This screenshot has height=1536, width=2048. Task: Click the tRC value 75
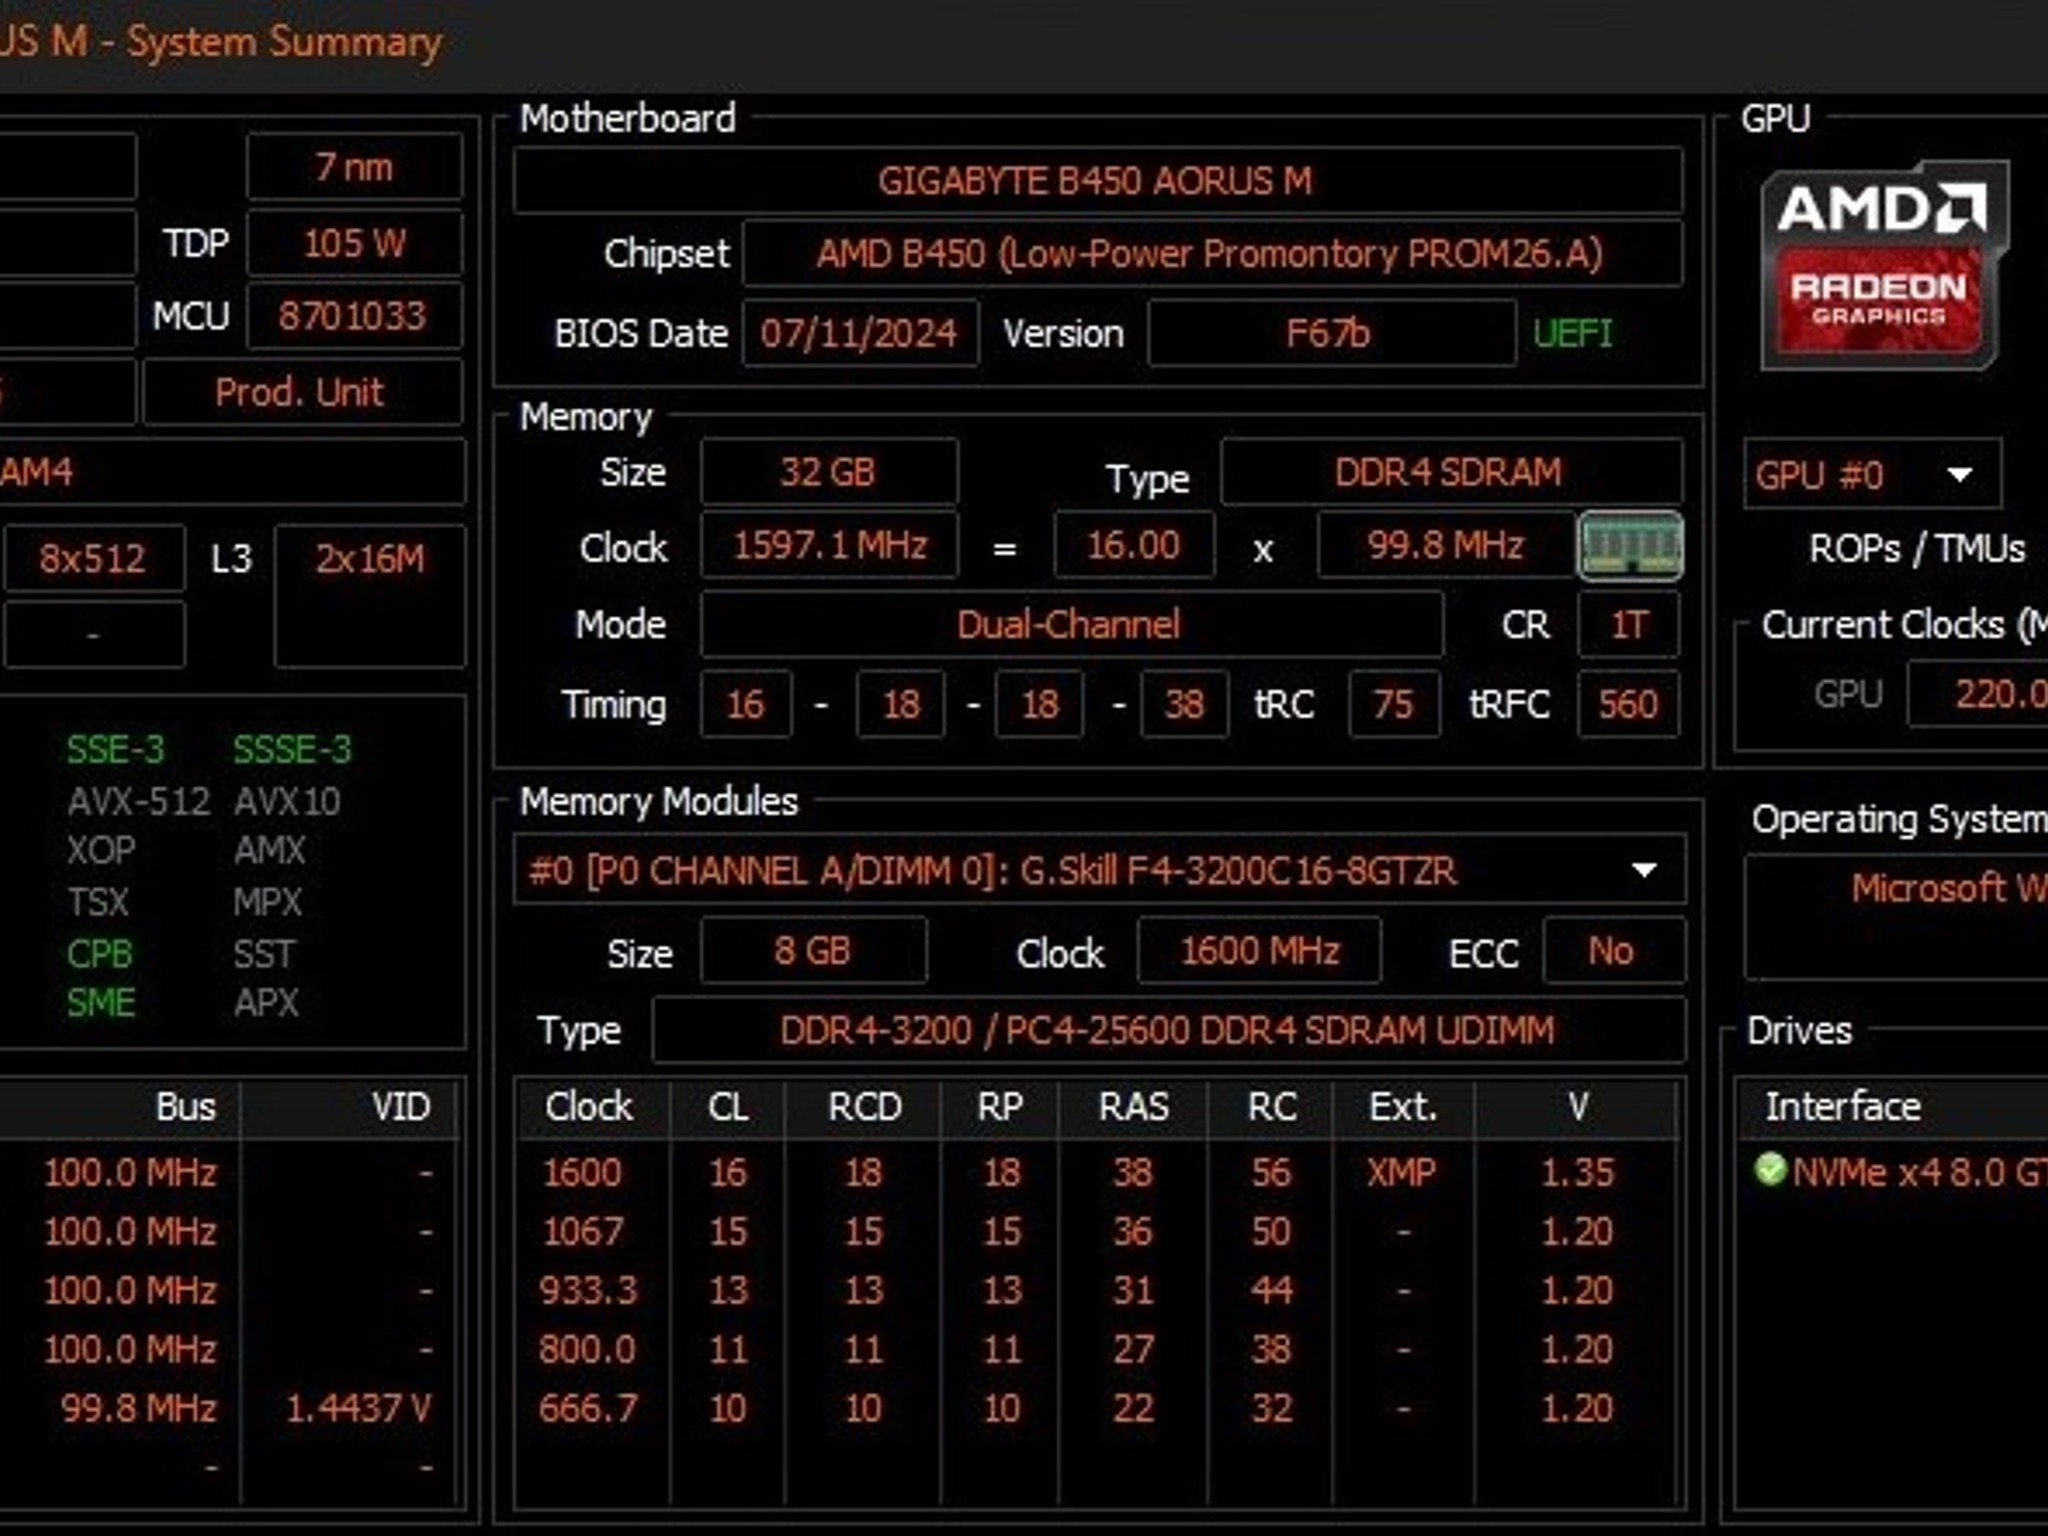pos(1394,704)
